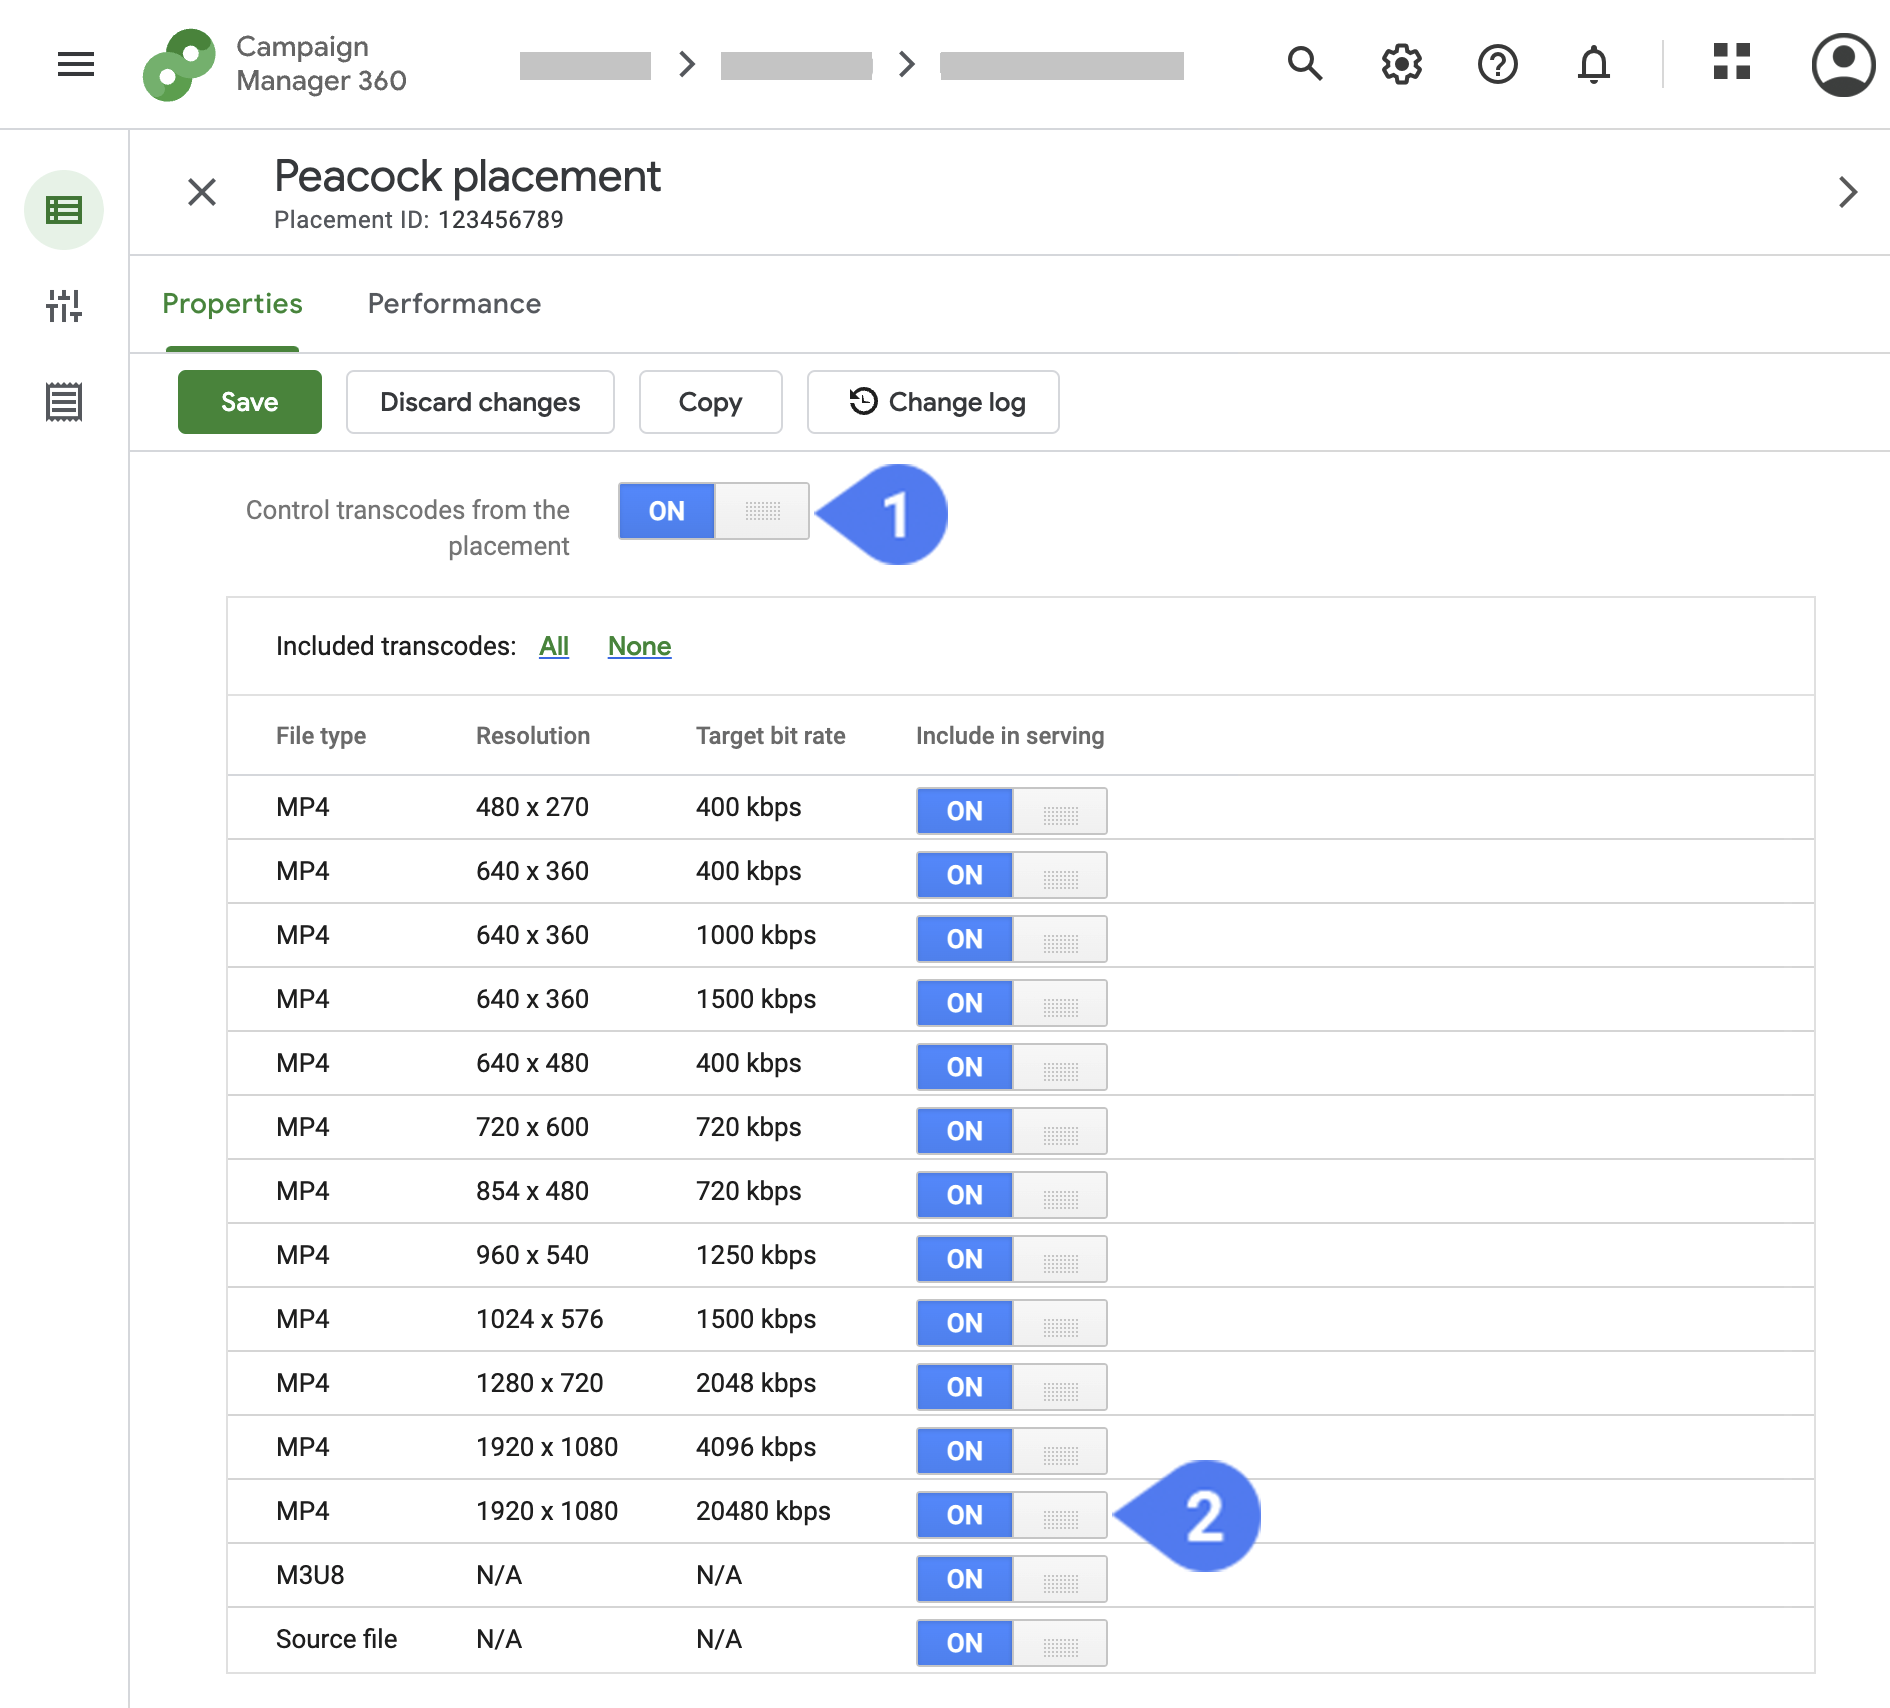Select the 1024 x 576 resolution cell
Viewport: 1890px width, 1708px height.
[x=540, y=1319]
